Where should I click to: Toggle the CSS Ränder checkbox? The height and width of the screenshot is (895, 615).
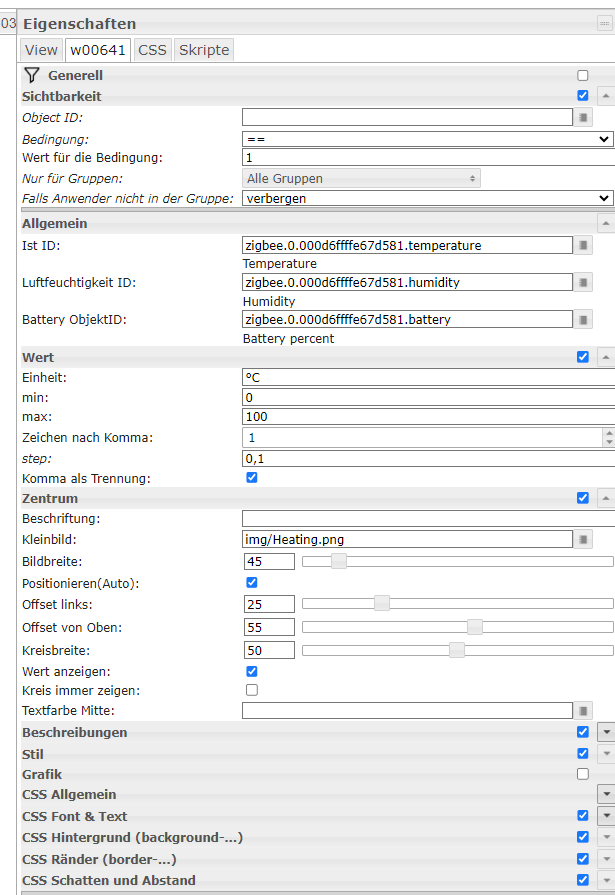[582, 858]
